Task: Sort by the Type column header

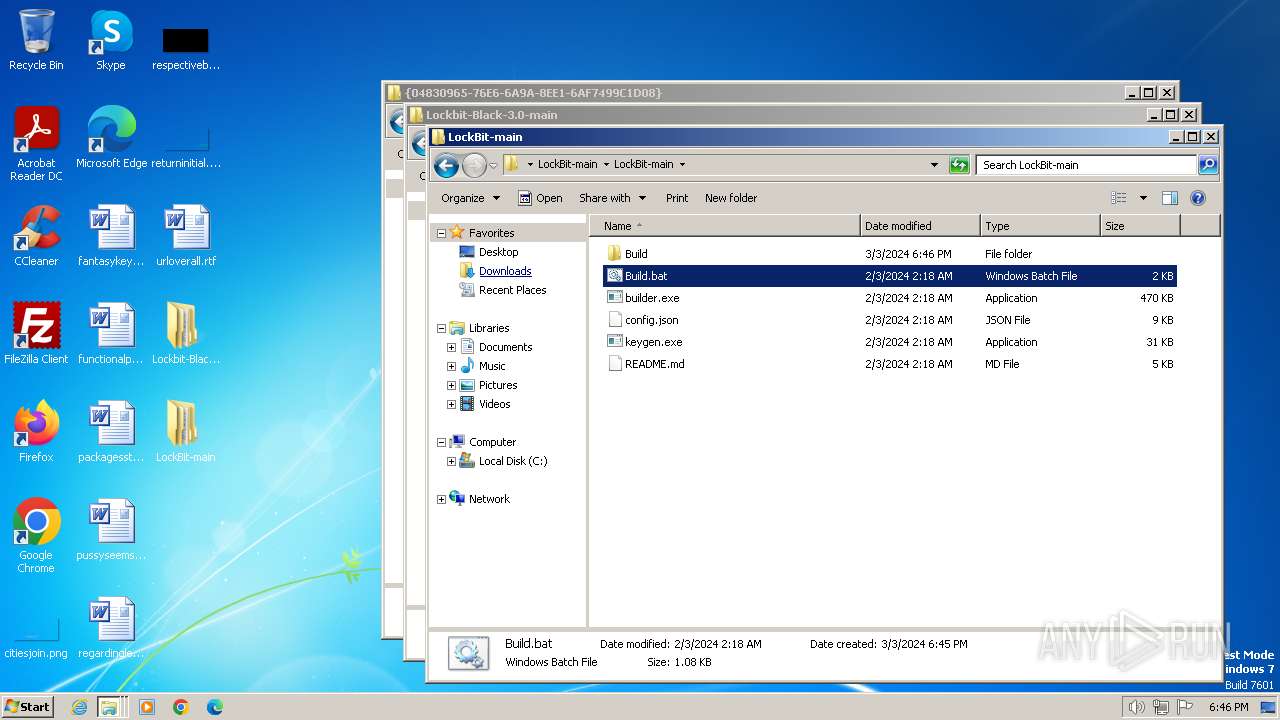Action: (x=1040, y=226)
